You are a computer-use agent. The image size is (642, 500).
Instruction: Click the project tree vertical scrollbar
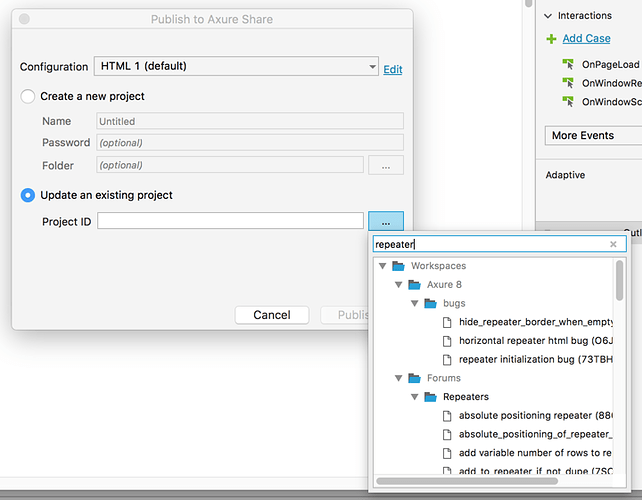(619, 281)
